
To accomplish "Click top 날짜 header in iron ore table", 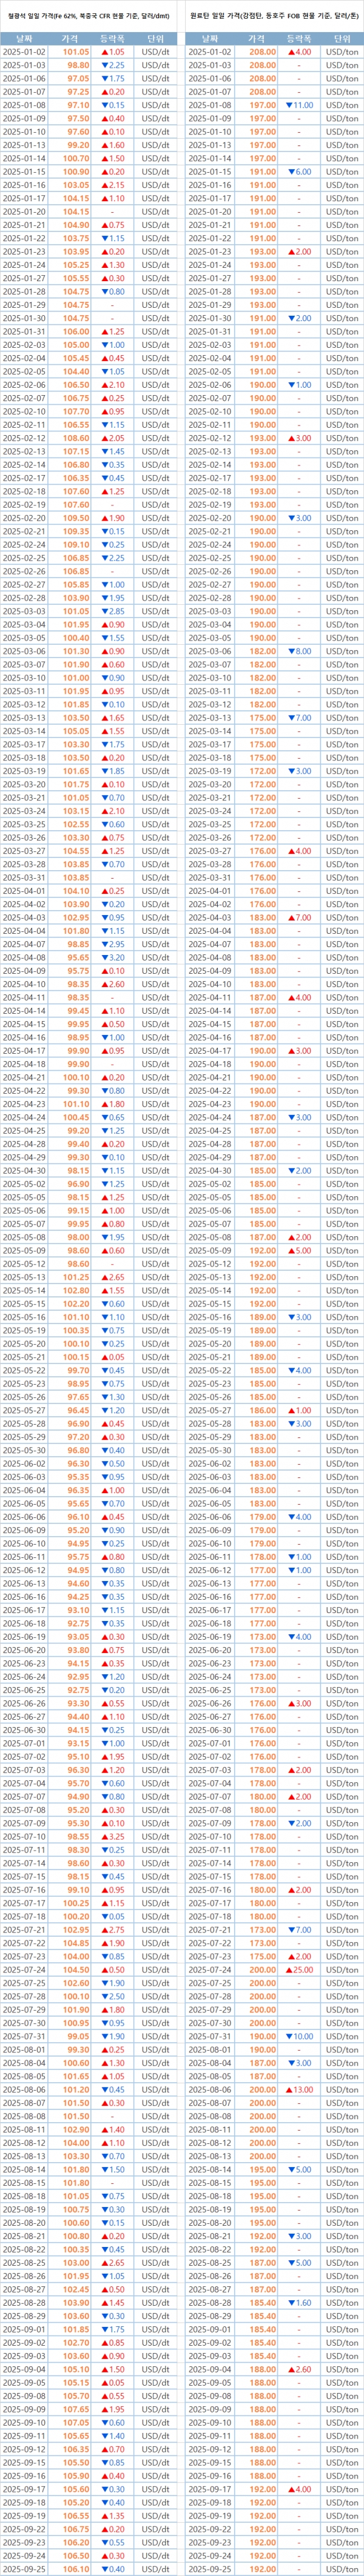I will point(24,36).
